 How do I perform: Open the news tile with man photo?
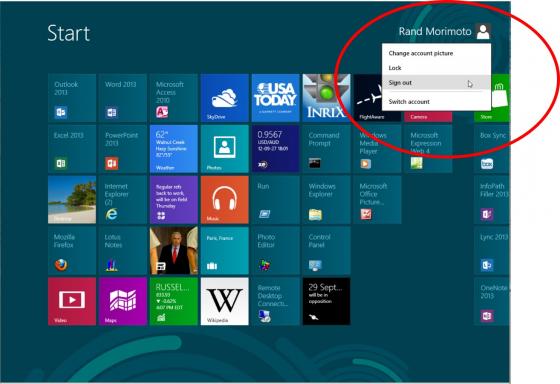point(174,250)
